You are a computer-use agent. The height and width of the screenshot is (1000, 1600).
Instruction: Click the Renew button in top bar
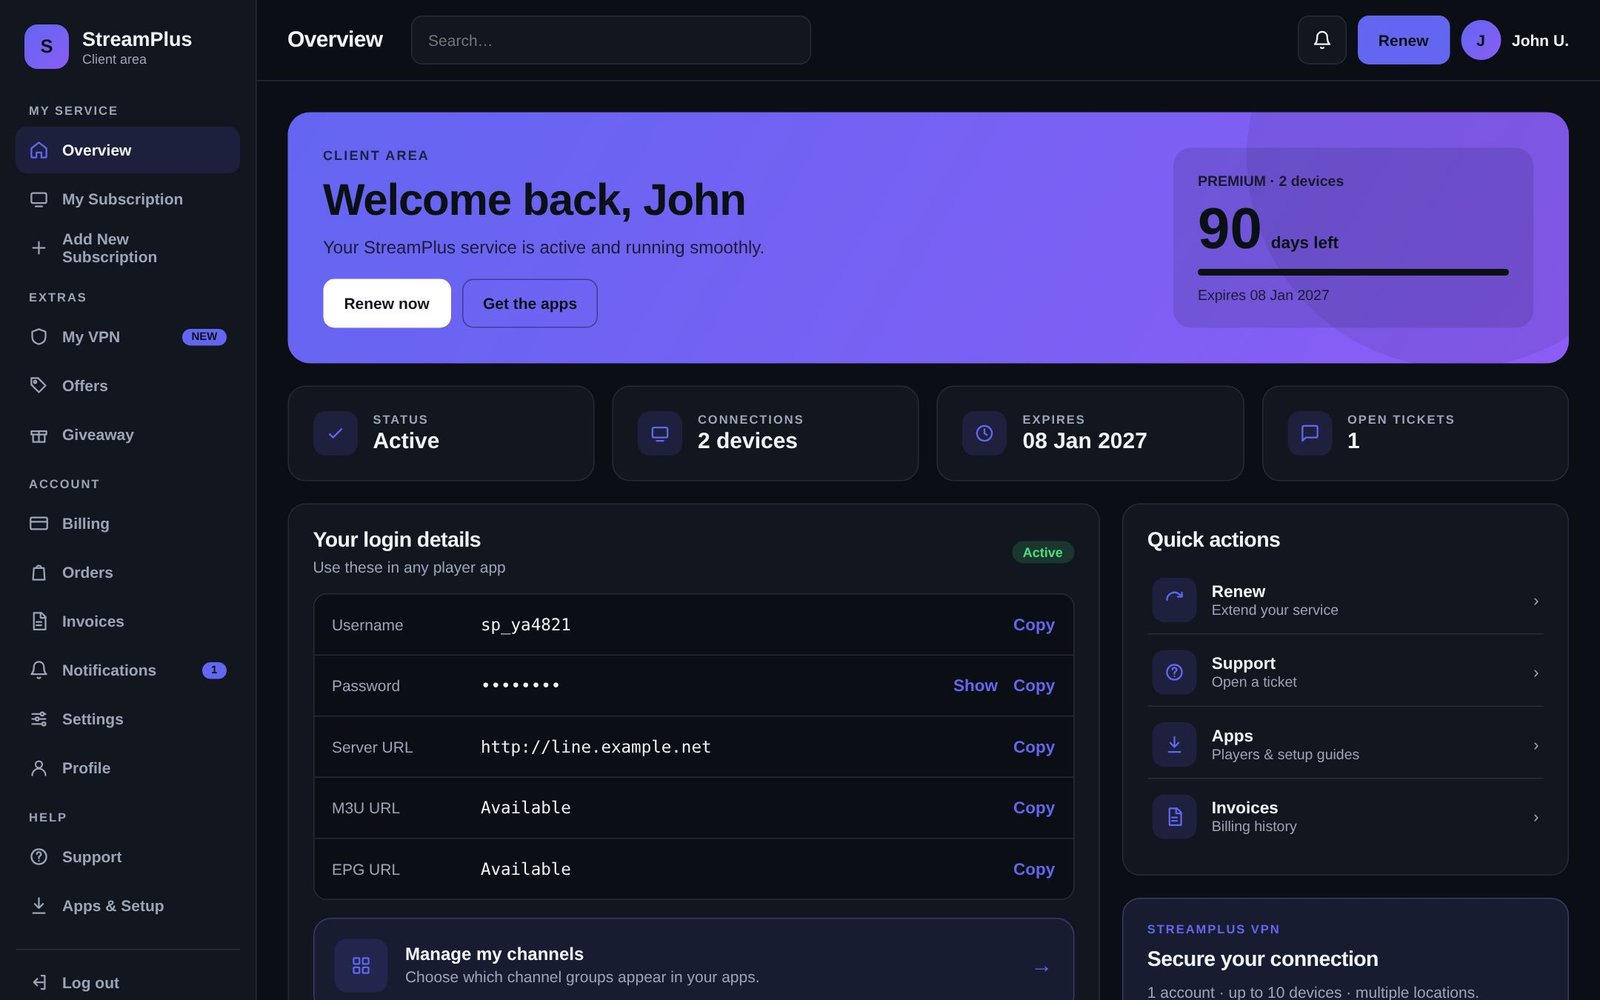click(1403, 40)
